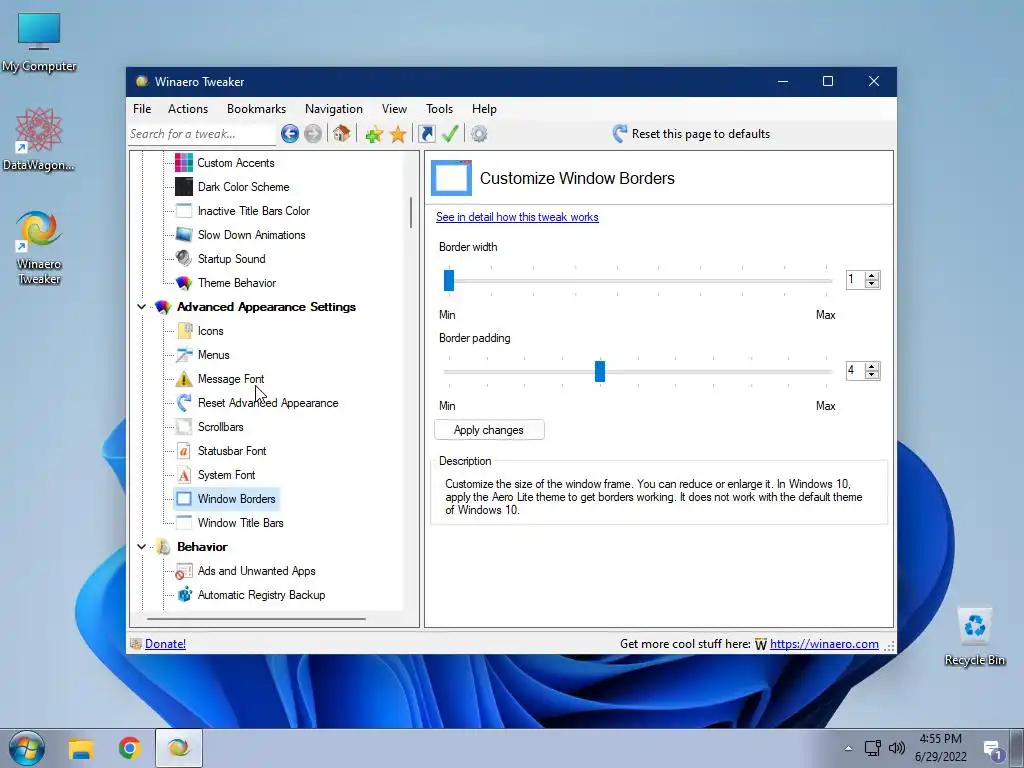Select Inactive Title Bars Color item

(x=254, y=211)
